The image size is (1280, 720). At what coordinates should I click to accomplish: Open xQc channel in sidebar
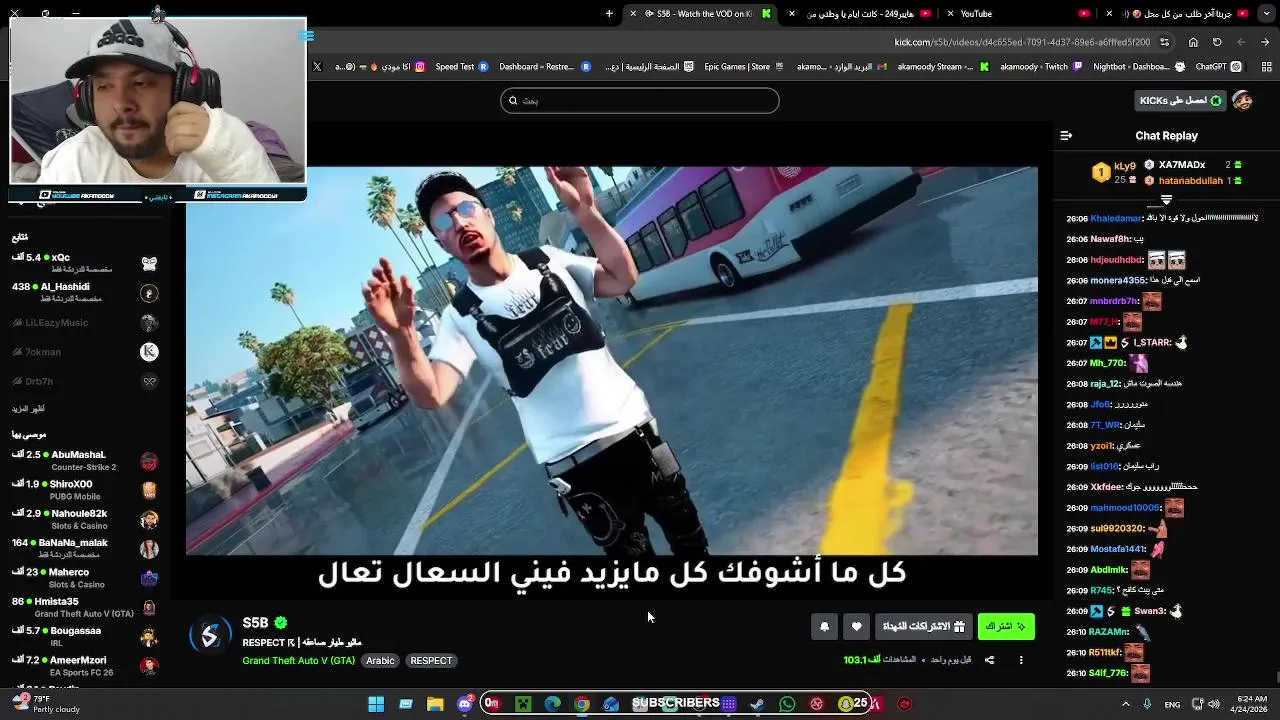point(85,263)
